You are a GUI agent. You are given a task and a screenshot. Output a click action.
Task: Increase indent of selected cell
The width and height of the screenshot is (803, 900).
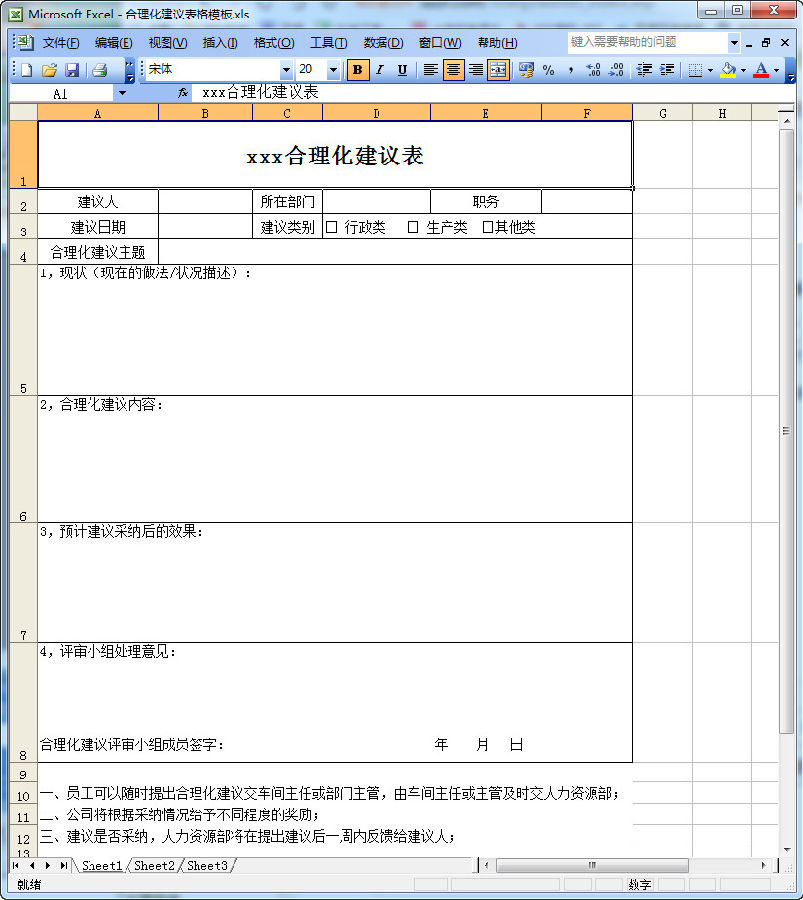(x=666, y=71)
